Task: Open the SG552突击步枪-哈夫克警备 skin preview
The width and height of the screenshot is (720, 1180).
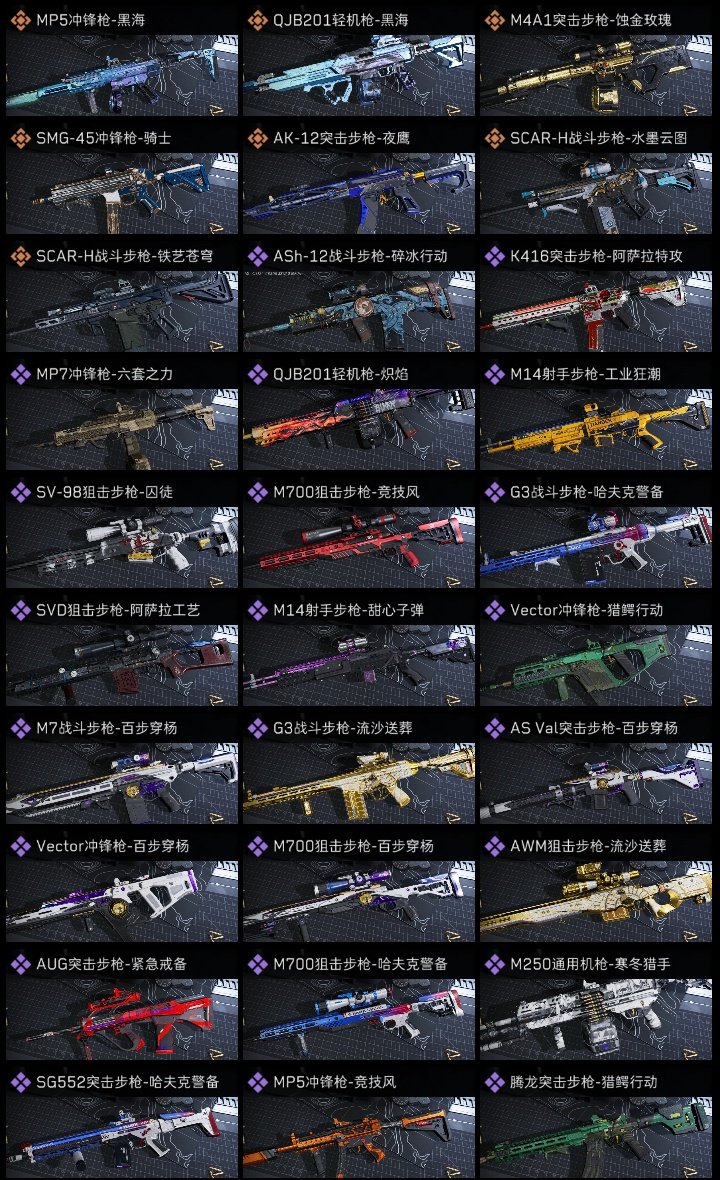Action: click(x=122, y=1136)
